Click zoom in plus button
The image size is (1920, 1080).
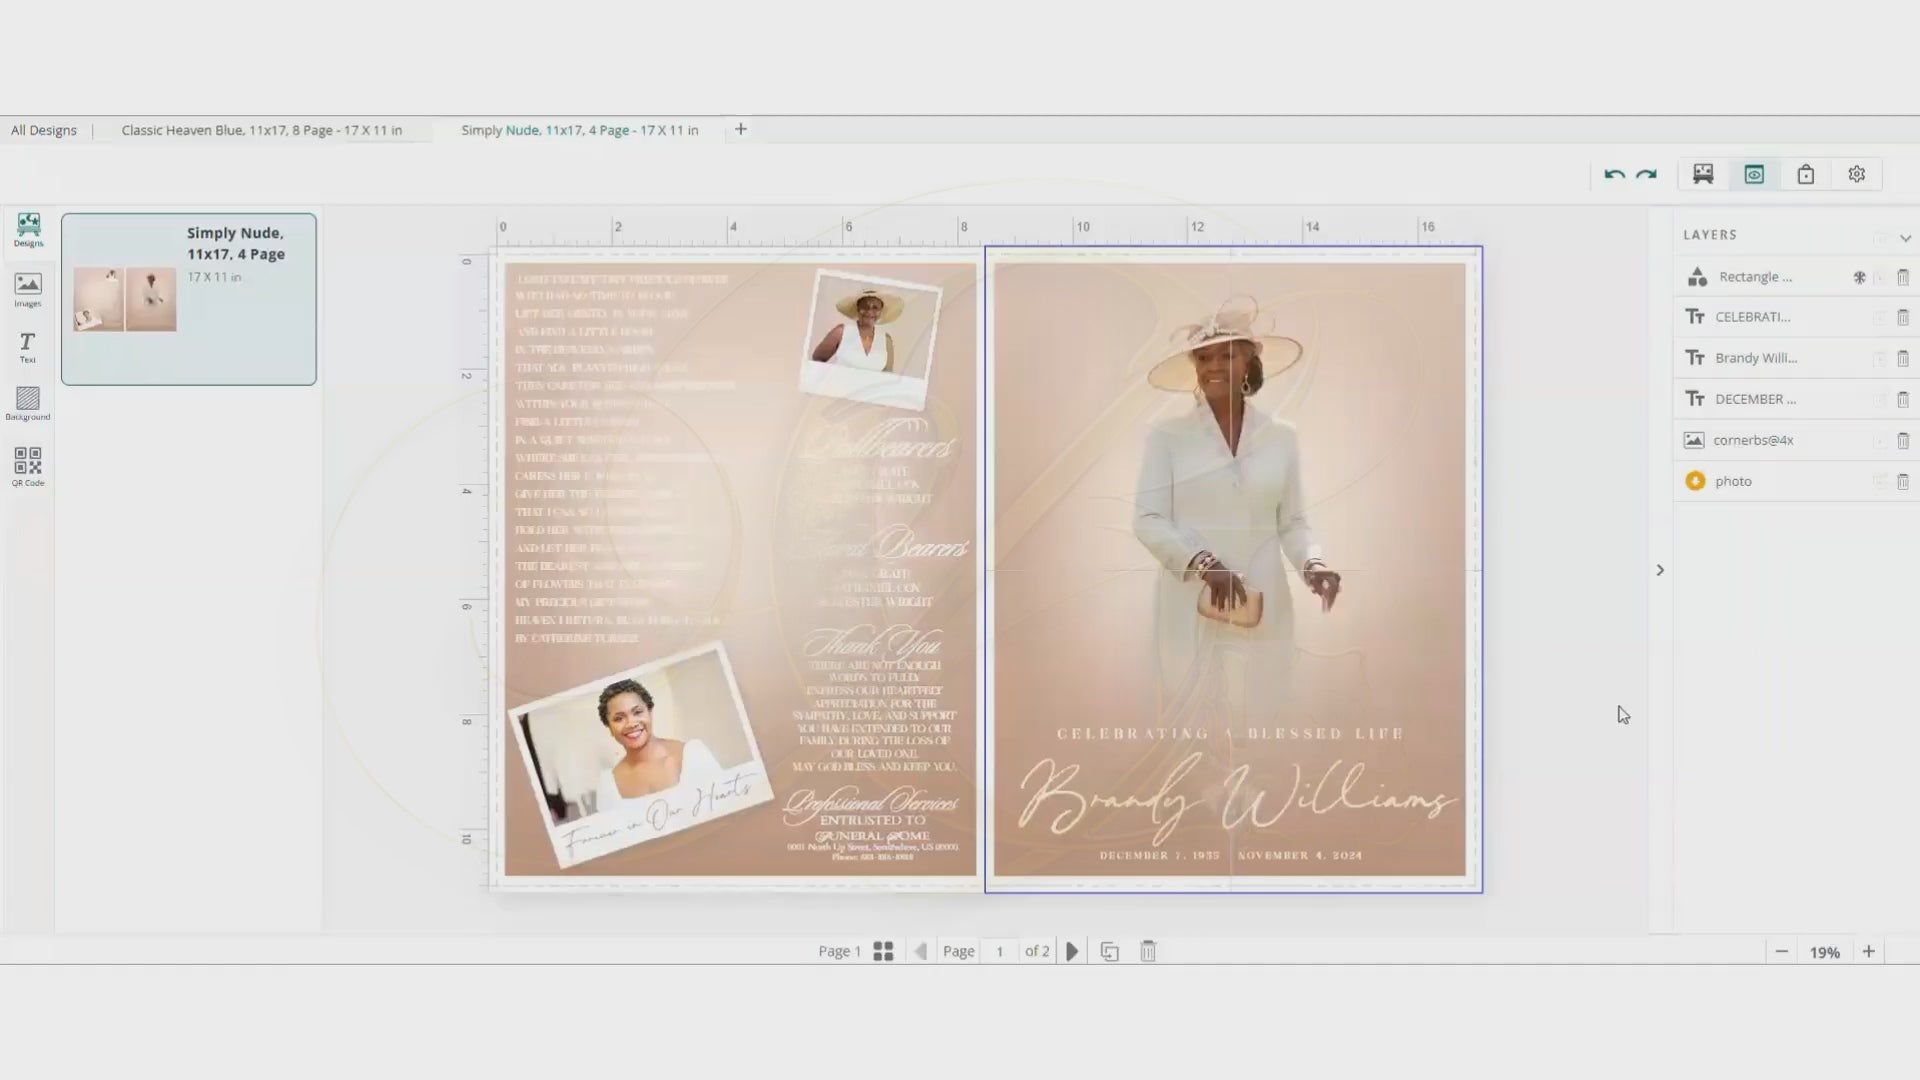(1868, 952)
